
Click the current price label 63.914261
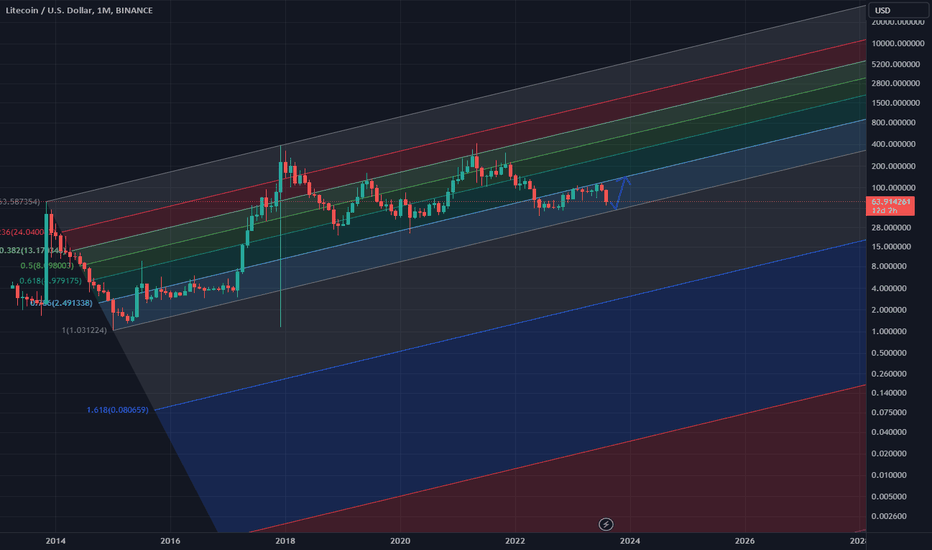(891, 206)
